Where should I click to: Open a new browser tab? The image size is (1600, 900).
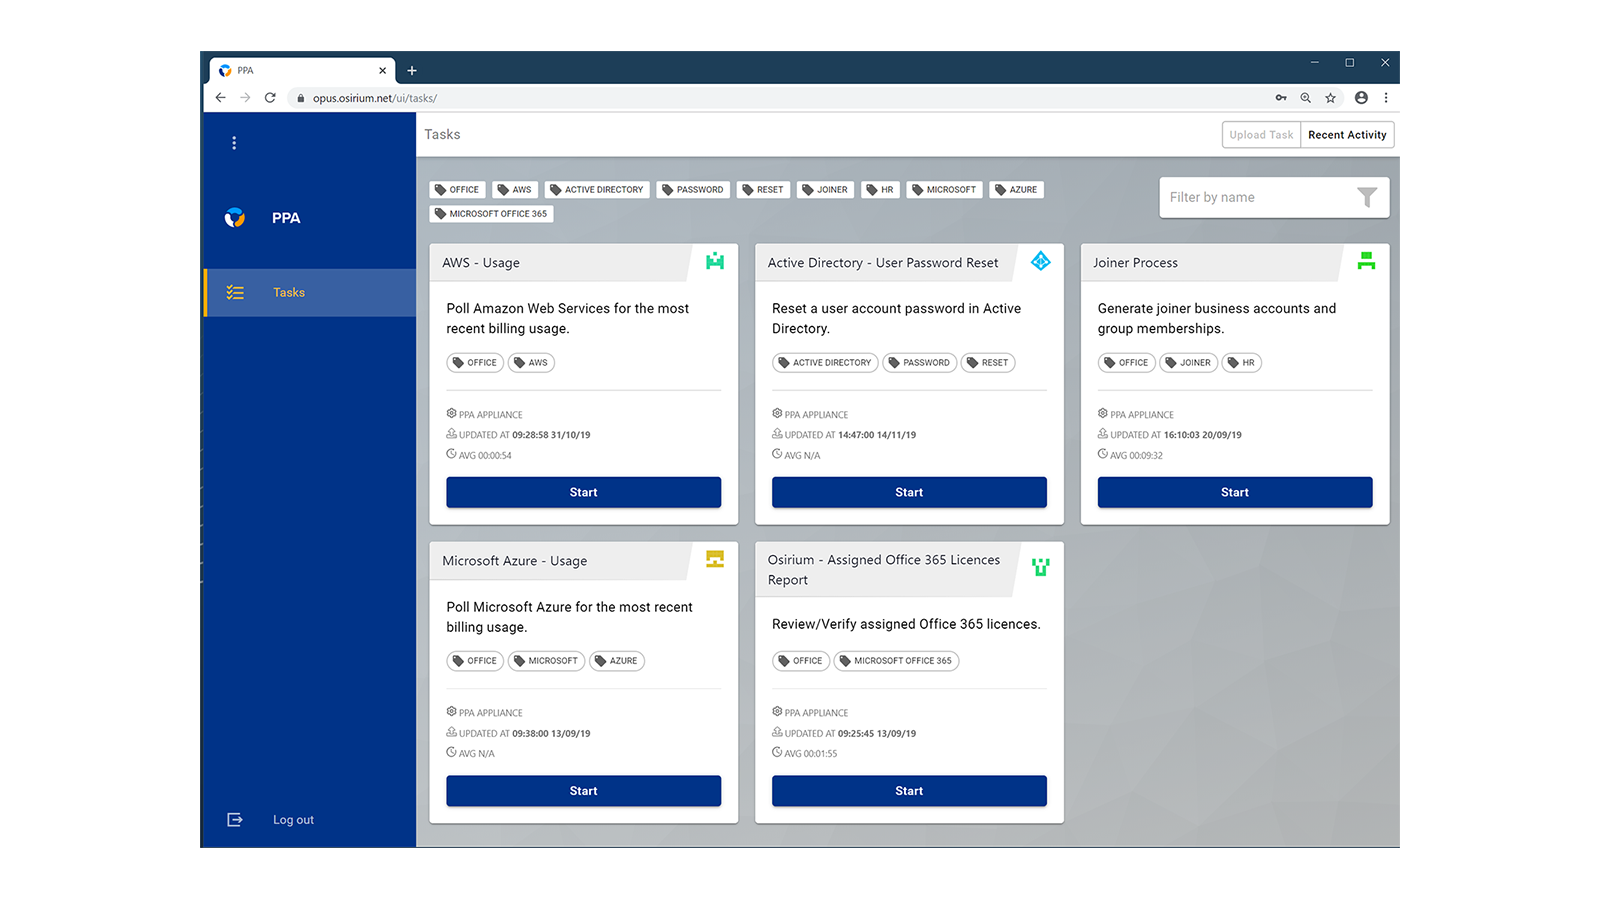(x=412, y=71)
